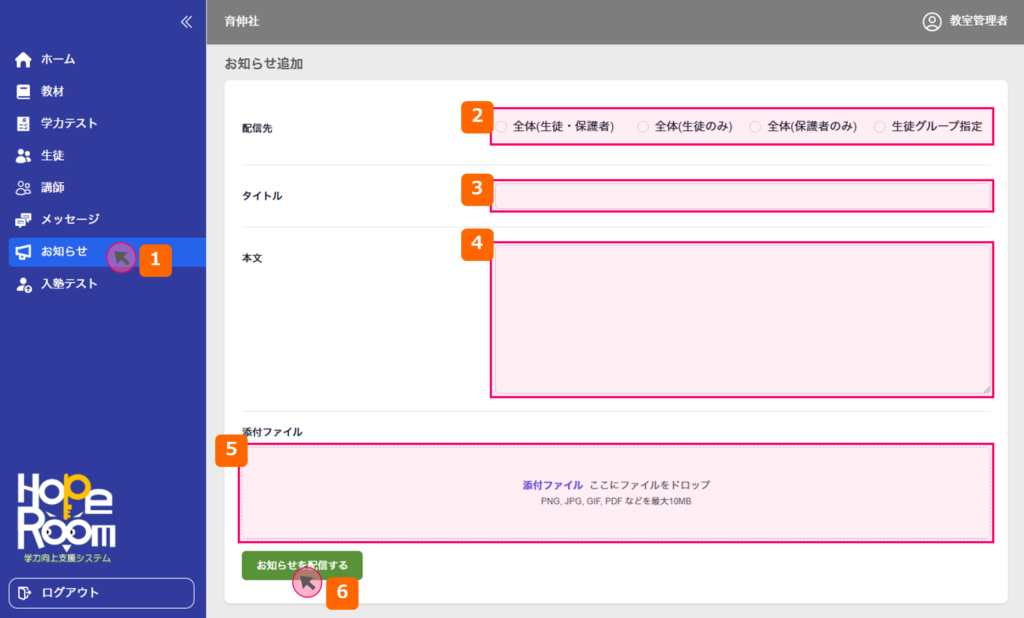1024x618 pixels.
Task: Click the 生徒 students icon
Action: click(x=24, y=156)
